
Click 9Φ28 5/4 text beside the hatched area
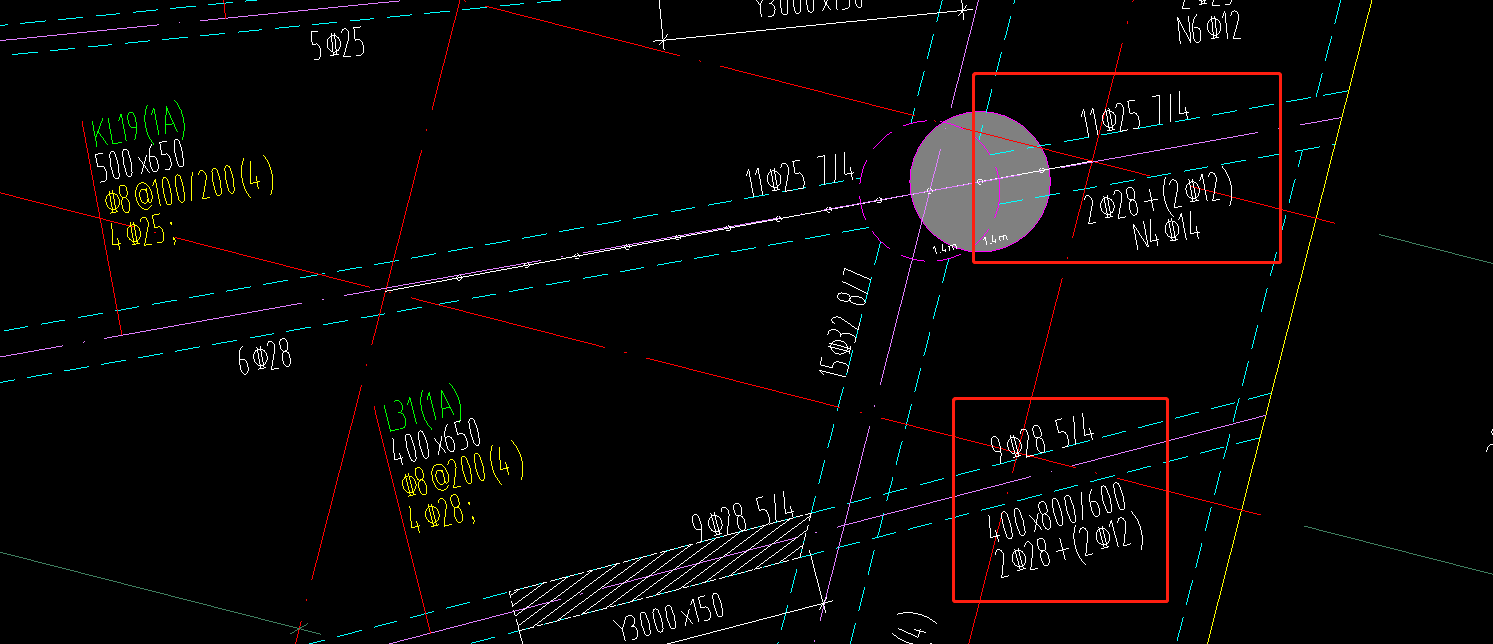(743, 514)
